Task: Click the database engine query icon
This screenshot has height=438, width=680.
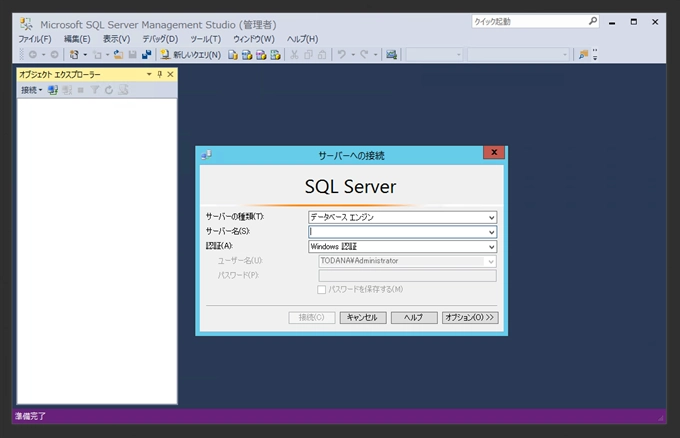Action: coord(233,55)
